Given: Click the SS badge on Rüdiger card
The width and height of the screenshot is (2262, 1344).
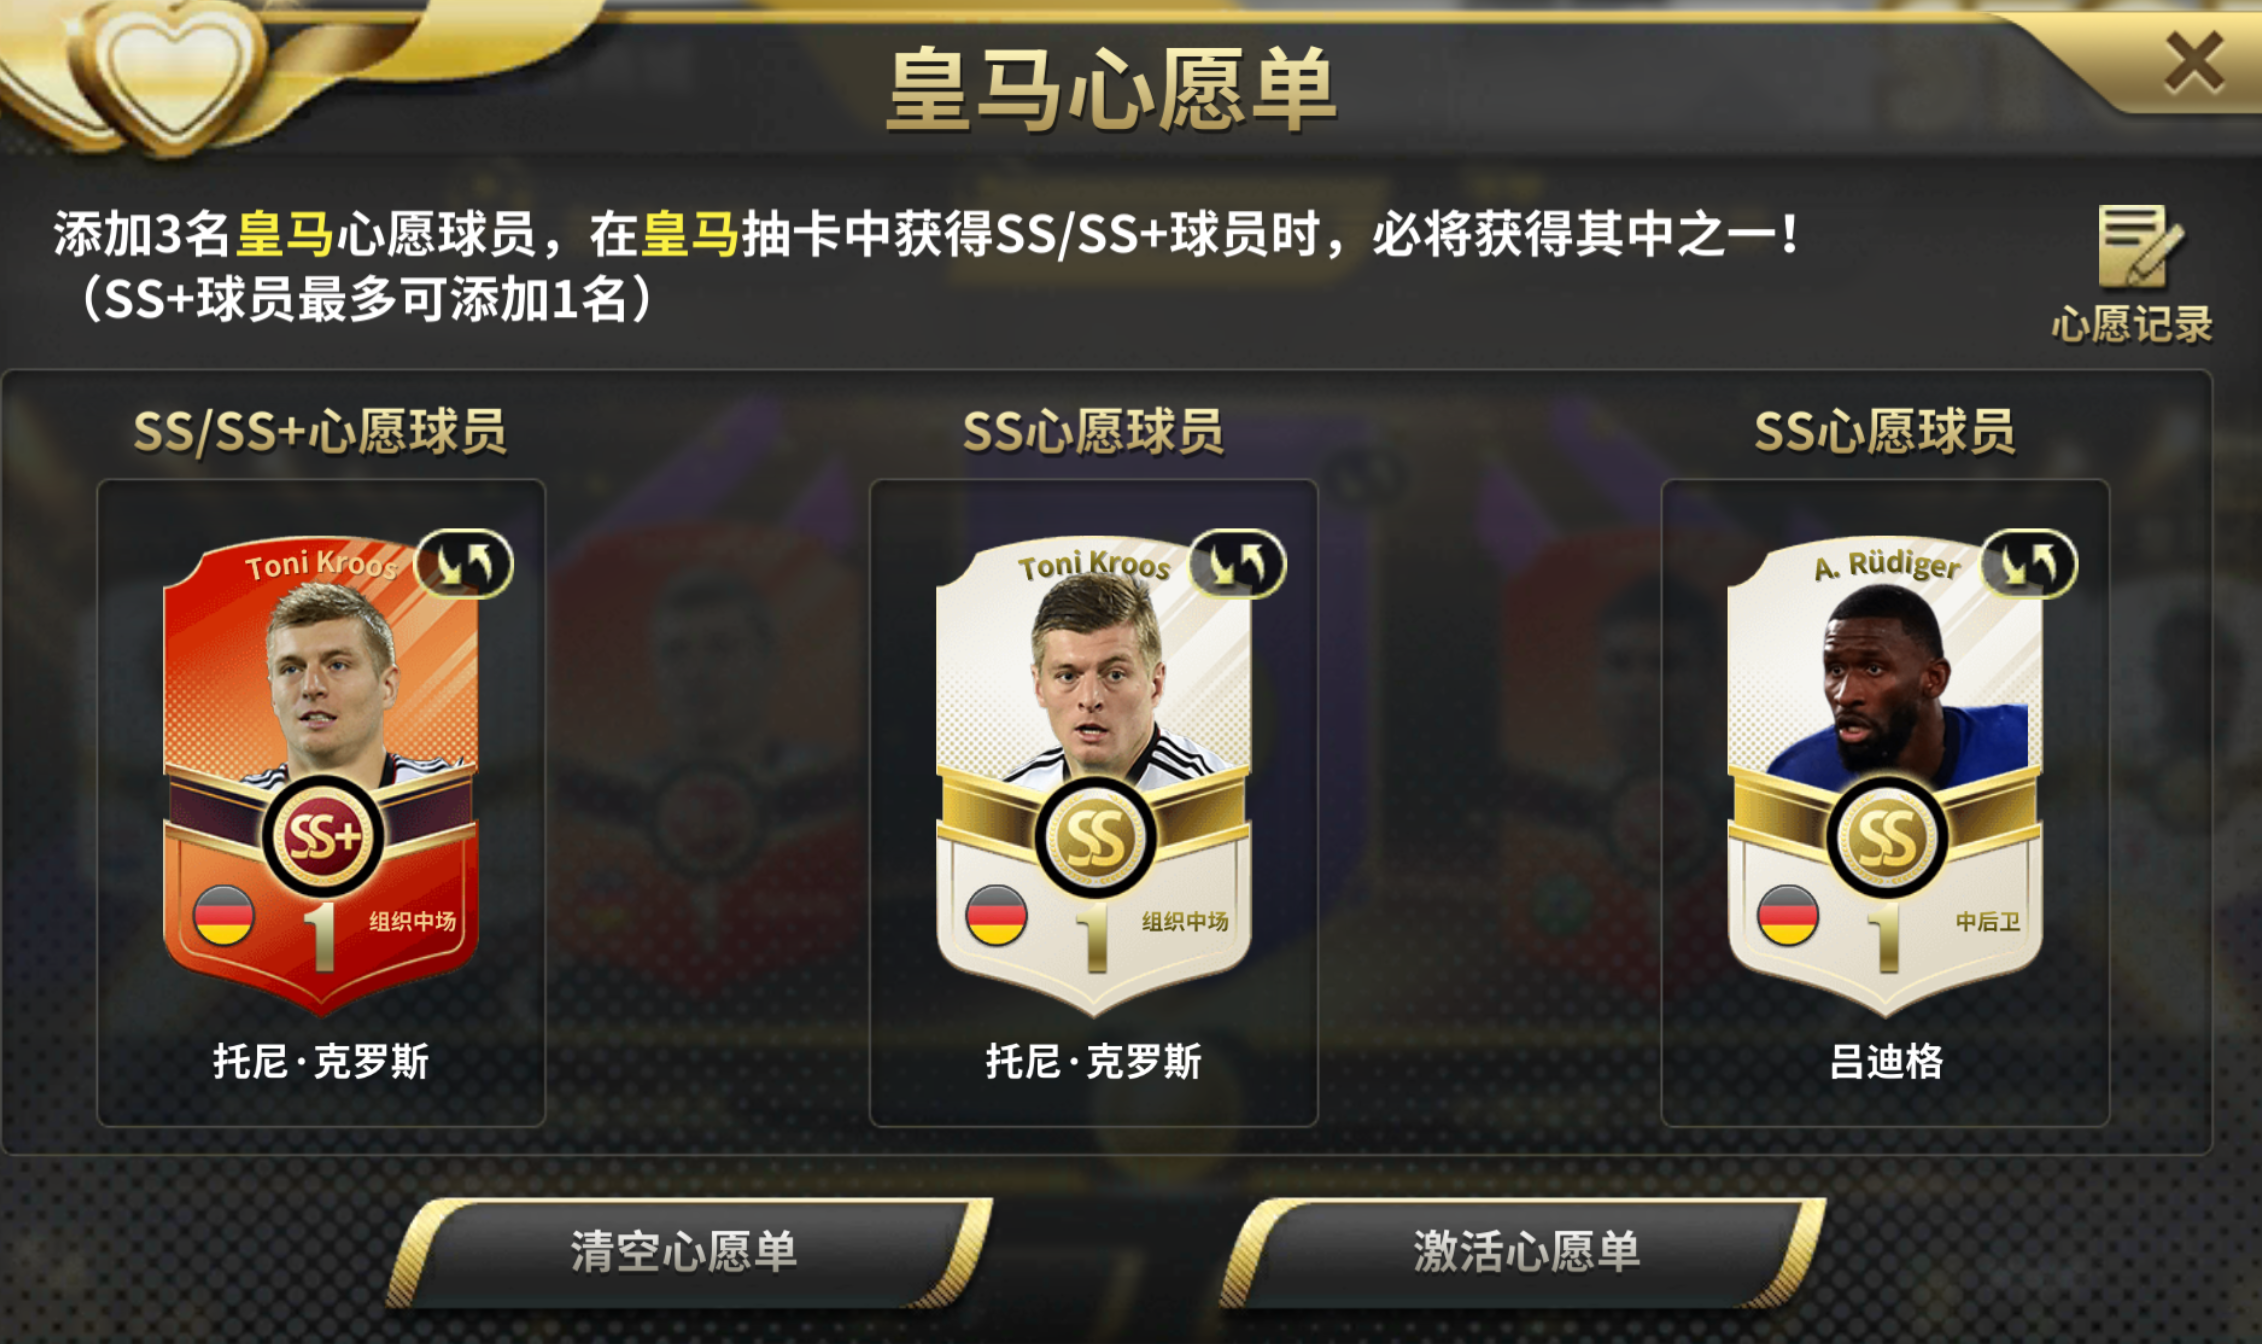Looking at the screenshot, I should pyautogui.click(x=1886, y=836).
